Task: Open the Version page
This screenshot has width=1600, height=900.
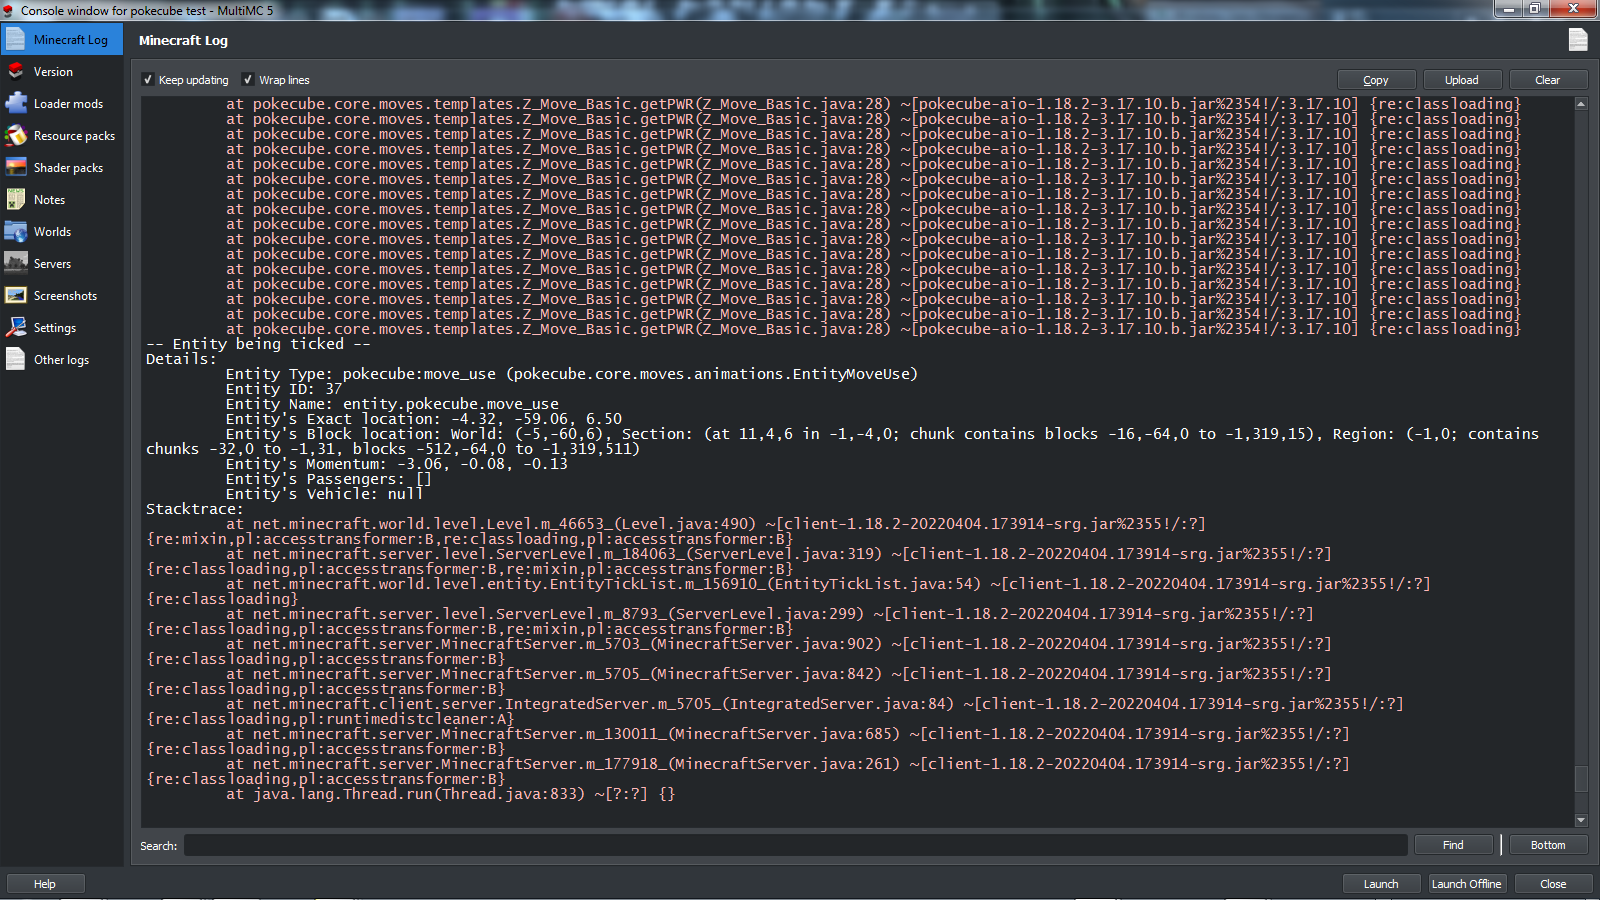Action: pos(53,72)
